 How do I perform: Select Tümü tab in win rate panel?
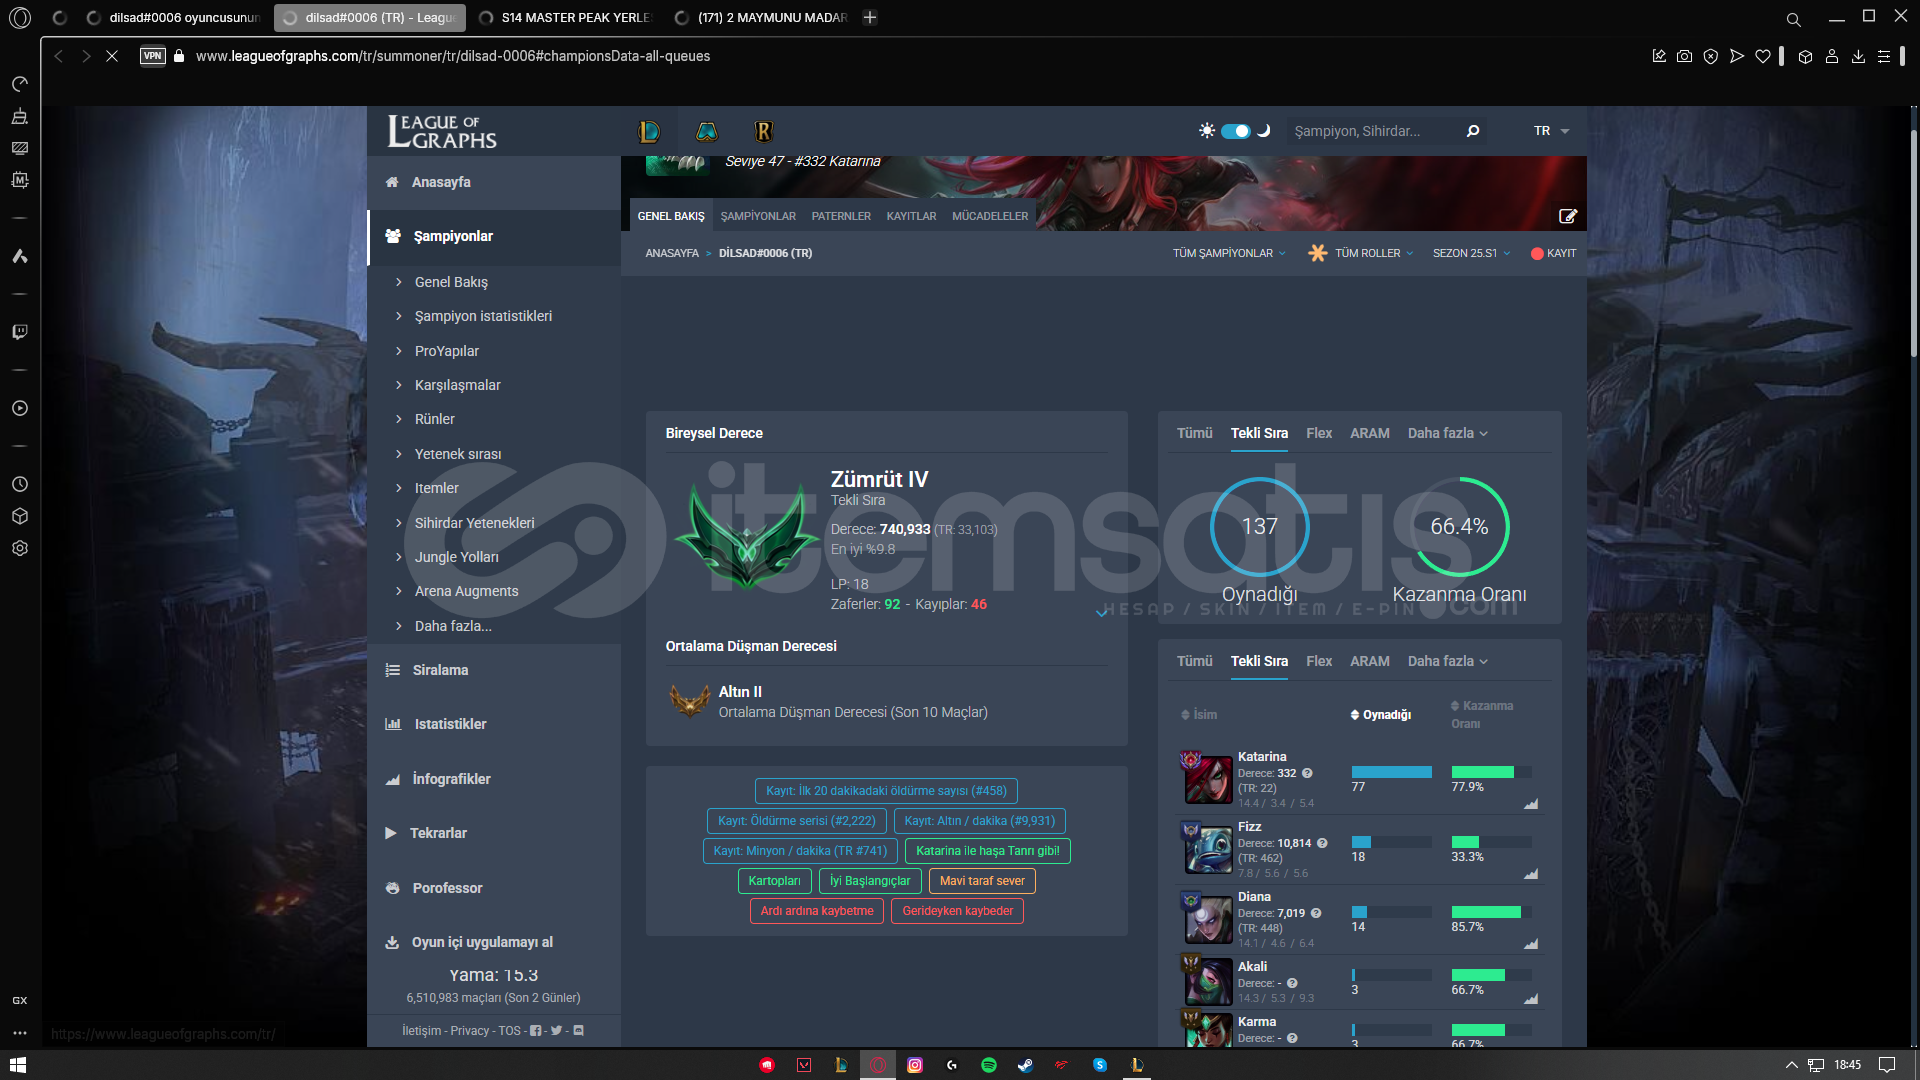pyautogui.click(x=1194, y=433)
